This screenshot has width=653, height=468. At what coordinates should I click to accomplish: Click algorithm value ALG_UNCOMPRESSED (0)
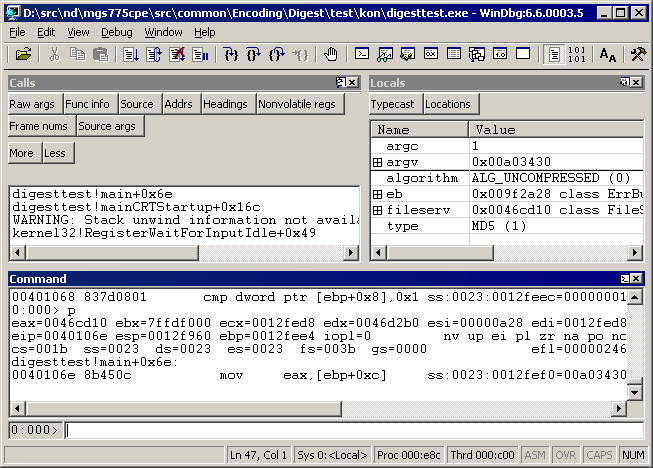tap(551, 178)
